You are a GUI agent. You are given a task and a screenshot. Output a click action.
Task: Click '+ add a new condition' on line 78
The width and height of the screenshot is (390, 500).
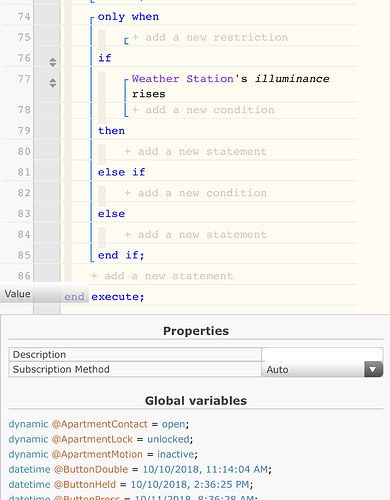point(203,110)
